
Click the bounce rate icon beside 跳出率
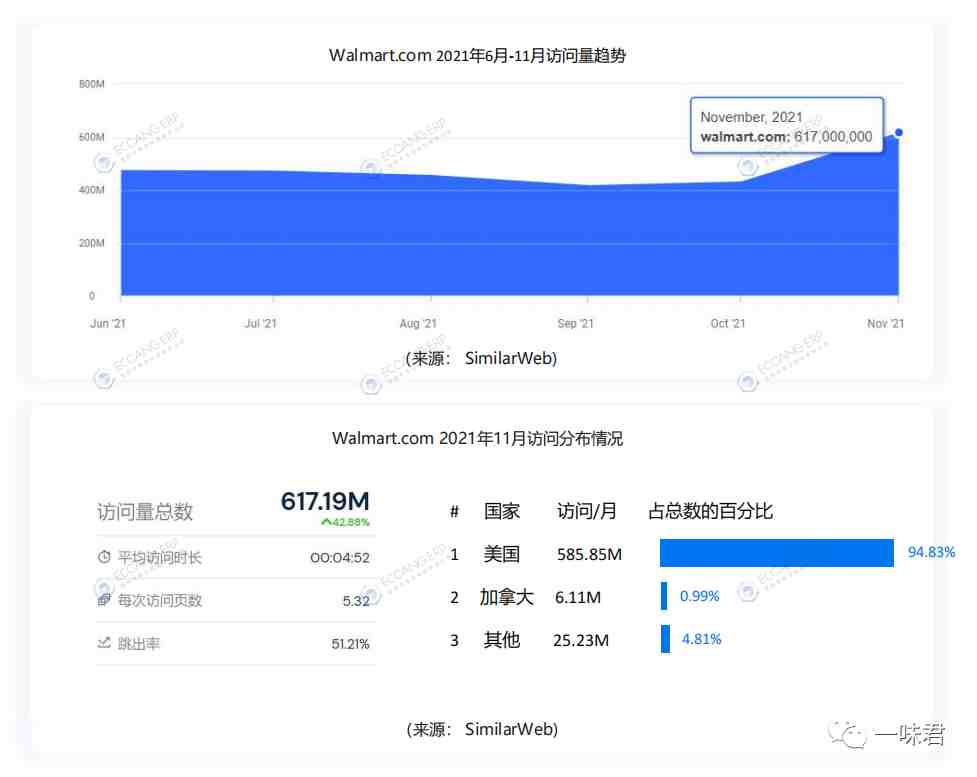point(104,642)
